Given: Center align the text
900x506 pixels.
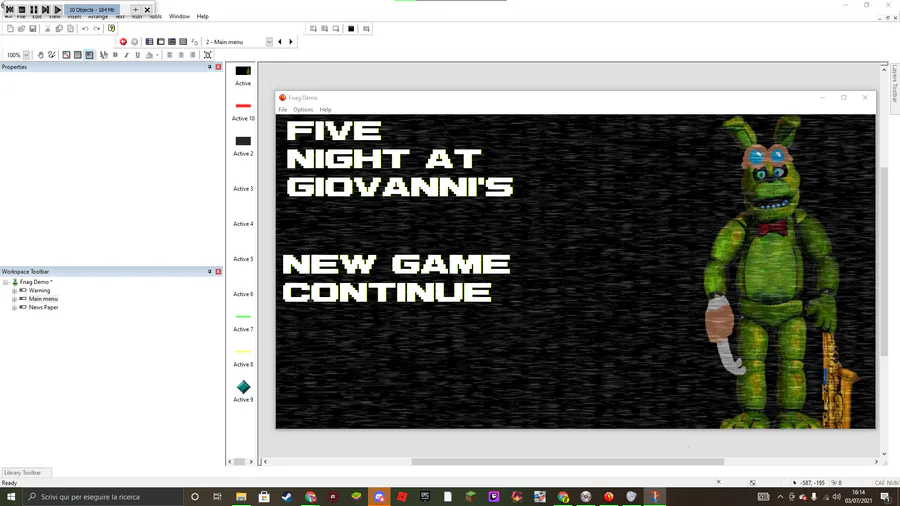Looking at the screenshot, I should point(181,55).
